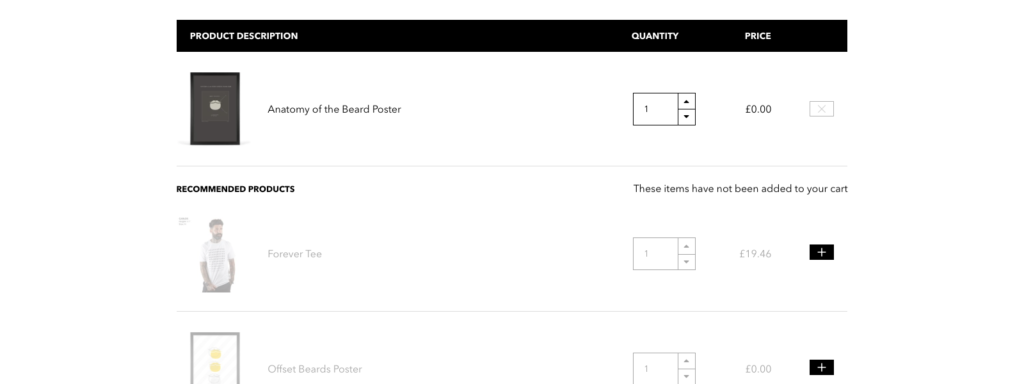Open Anatomy of the Beard Poster product thumbnail
This screenshot has width=1024, height=384.
tap(215, 108)
